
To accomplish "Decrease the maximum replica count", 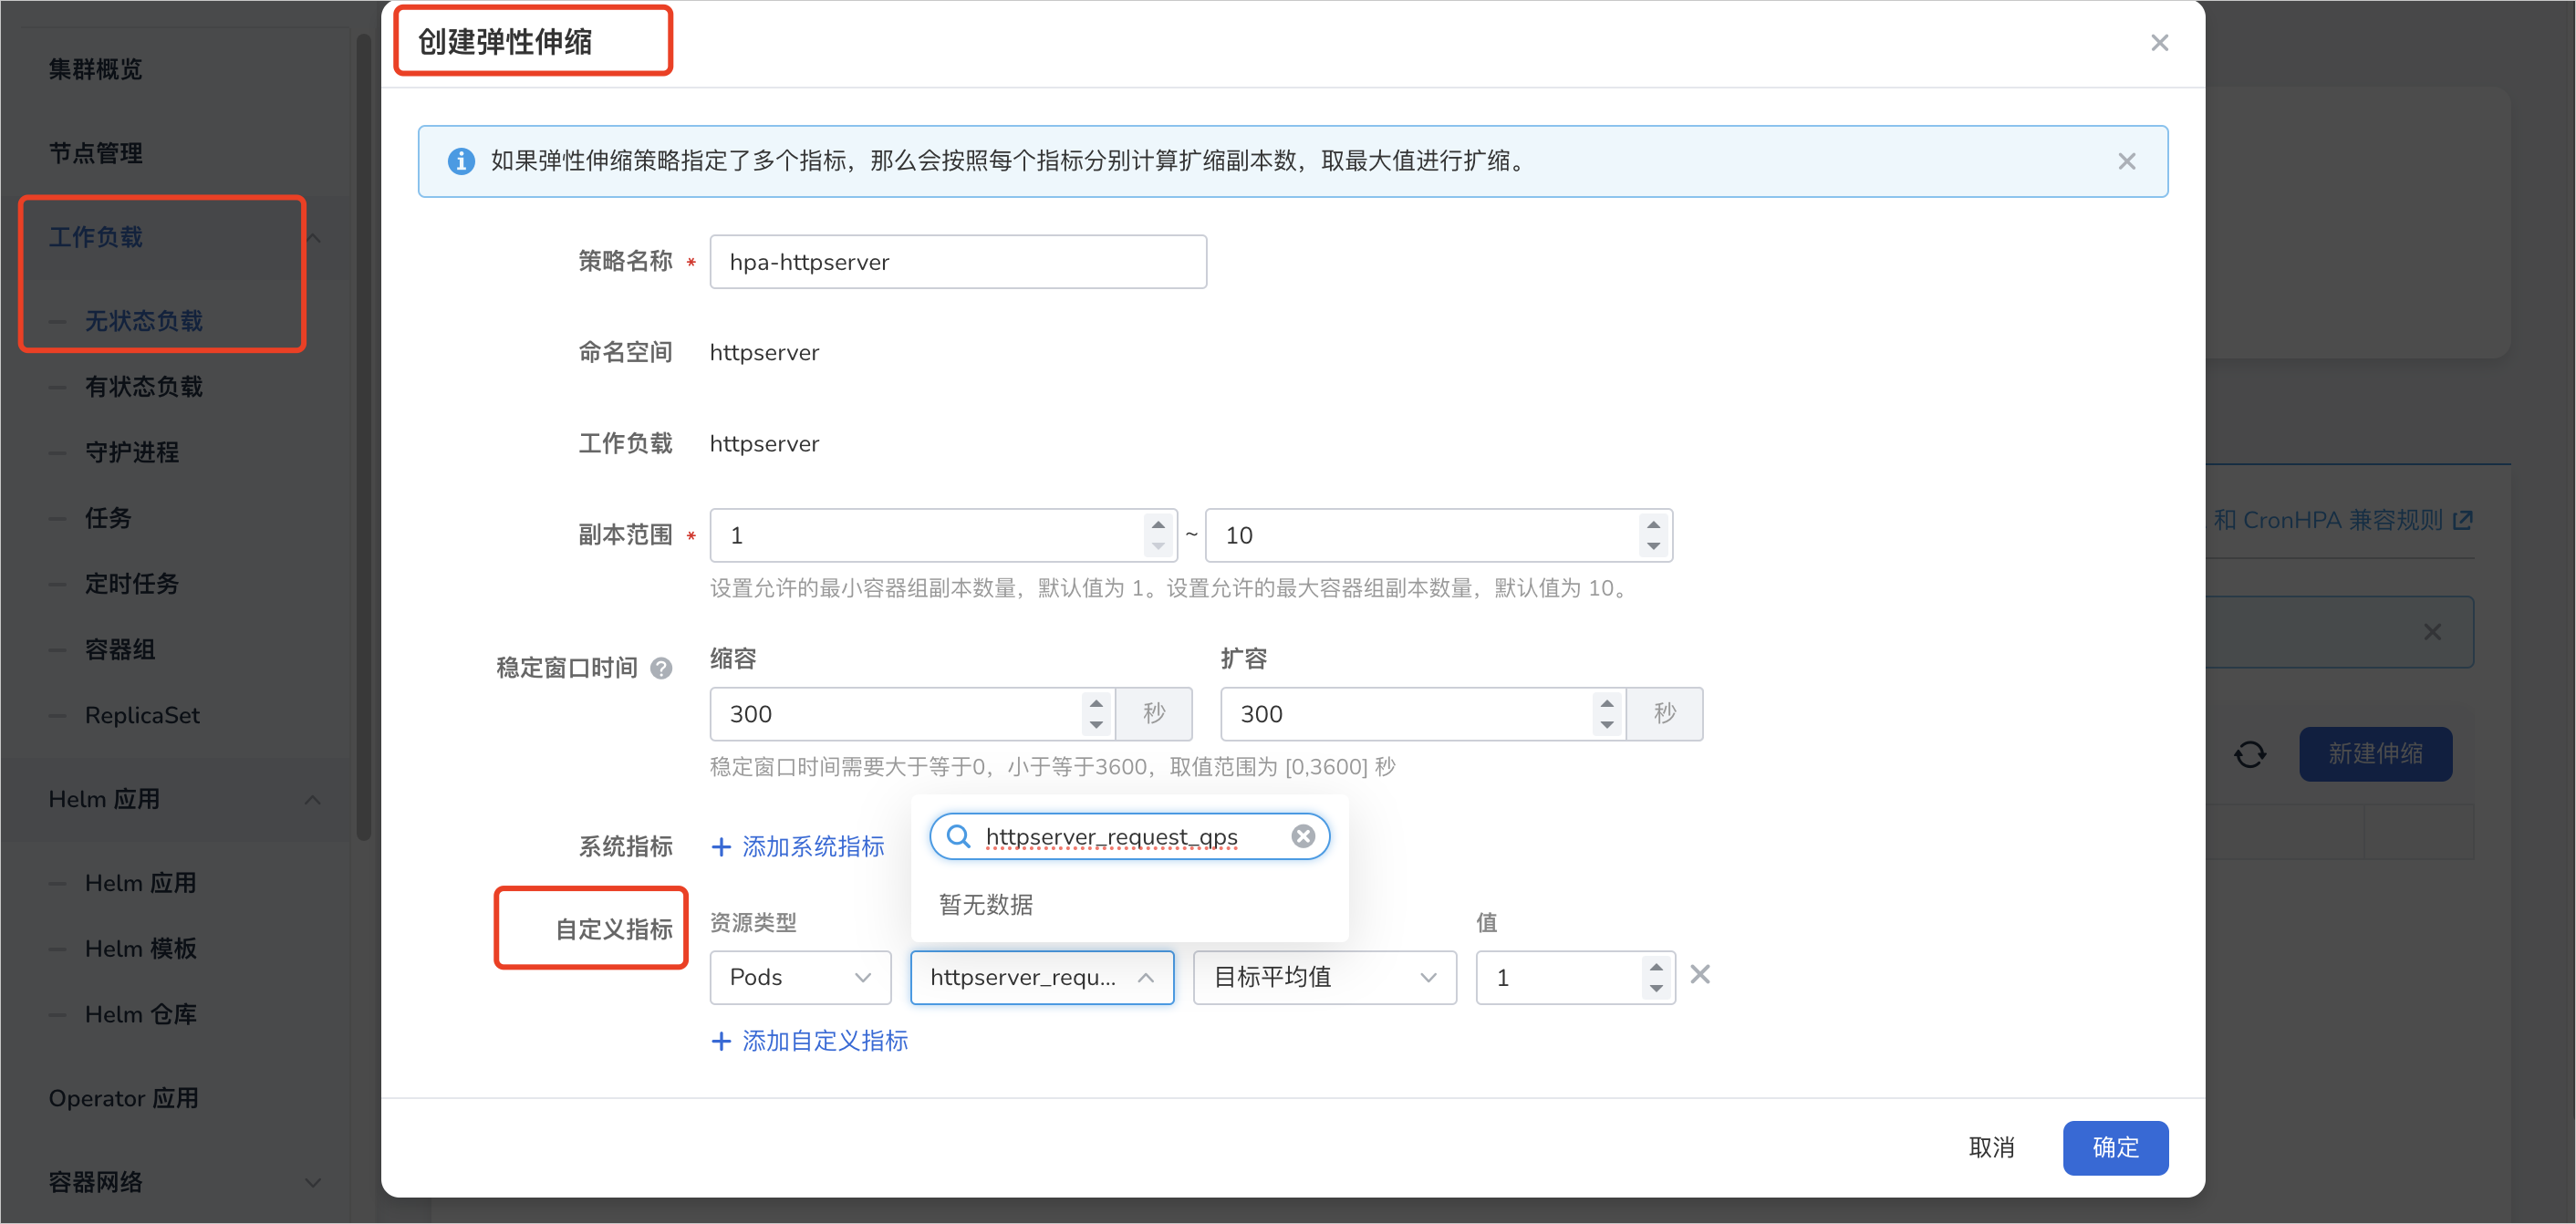I will [1653, 546].
